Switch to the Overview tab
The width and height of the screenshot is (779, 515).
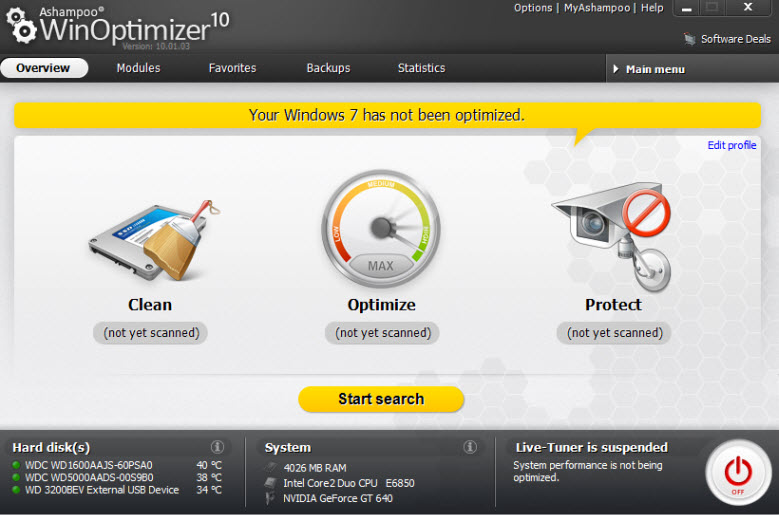point(44,68)
